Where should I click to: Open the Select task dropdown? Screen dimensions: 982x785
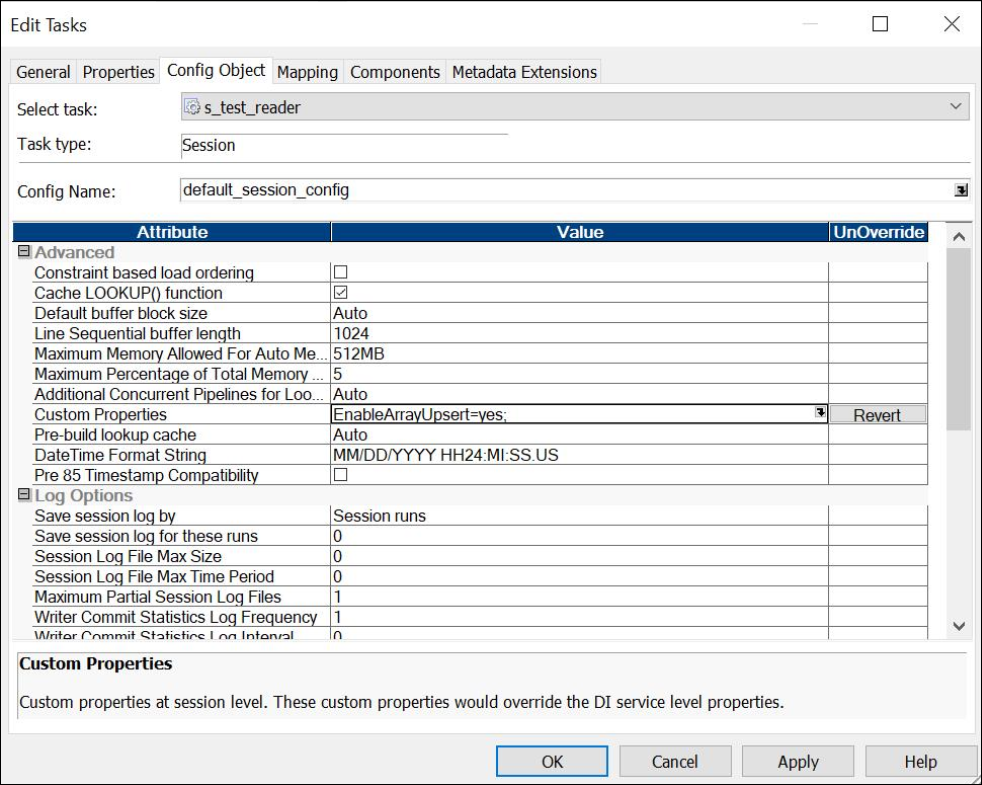[575, 107]
